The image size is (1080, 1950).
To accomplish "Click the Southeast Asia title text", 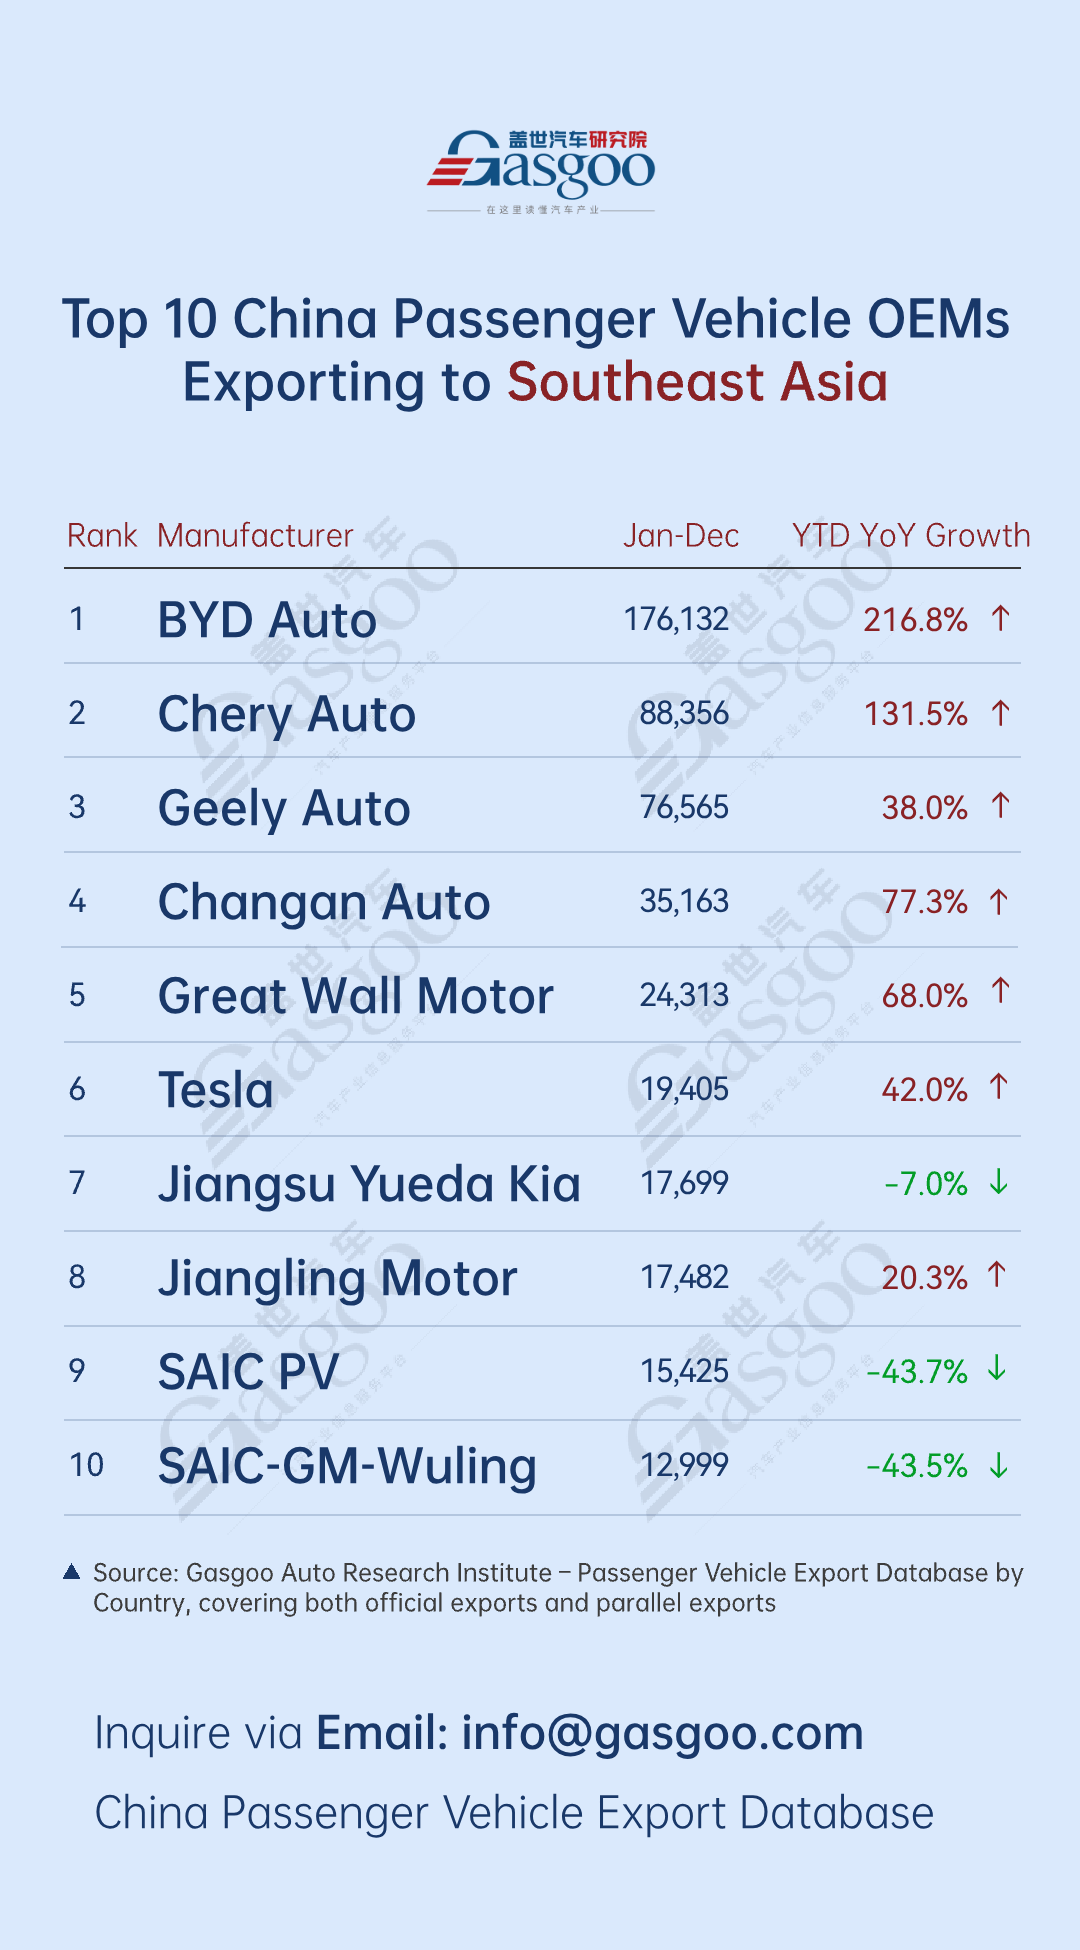I will [697, 382].
